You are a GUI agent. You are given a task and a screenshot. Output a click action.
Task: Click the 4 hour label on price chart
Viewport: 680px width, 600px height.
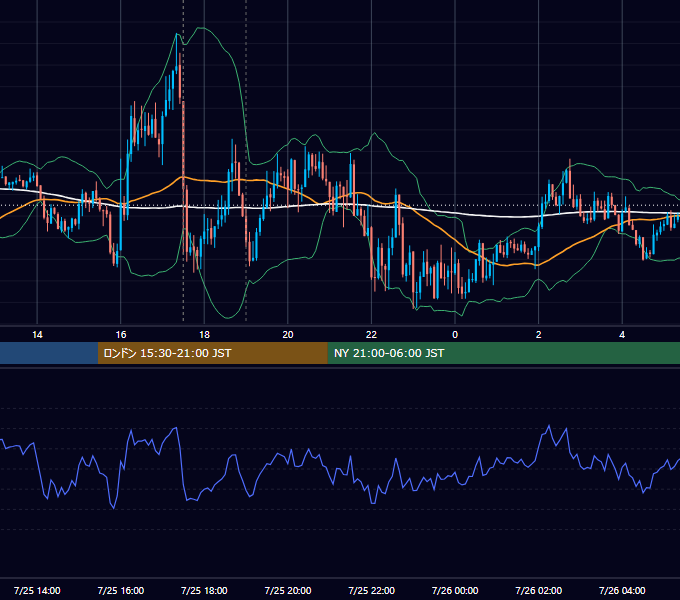point(622,335)
